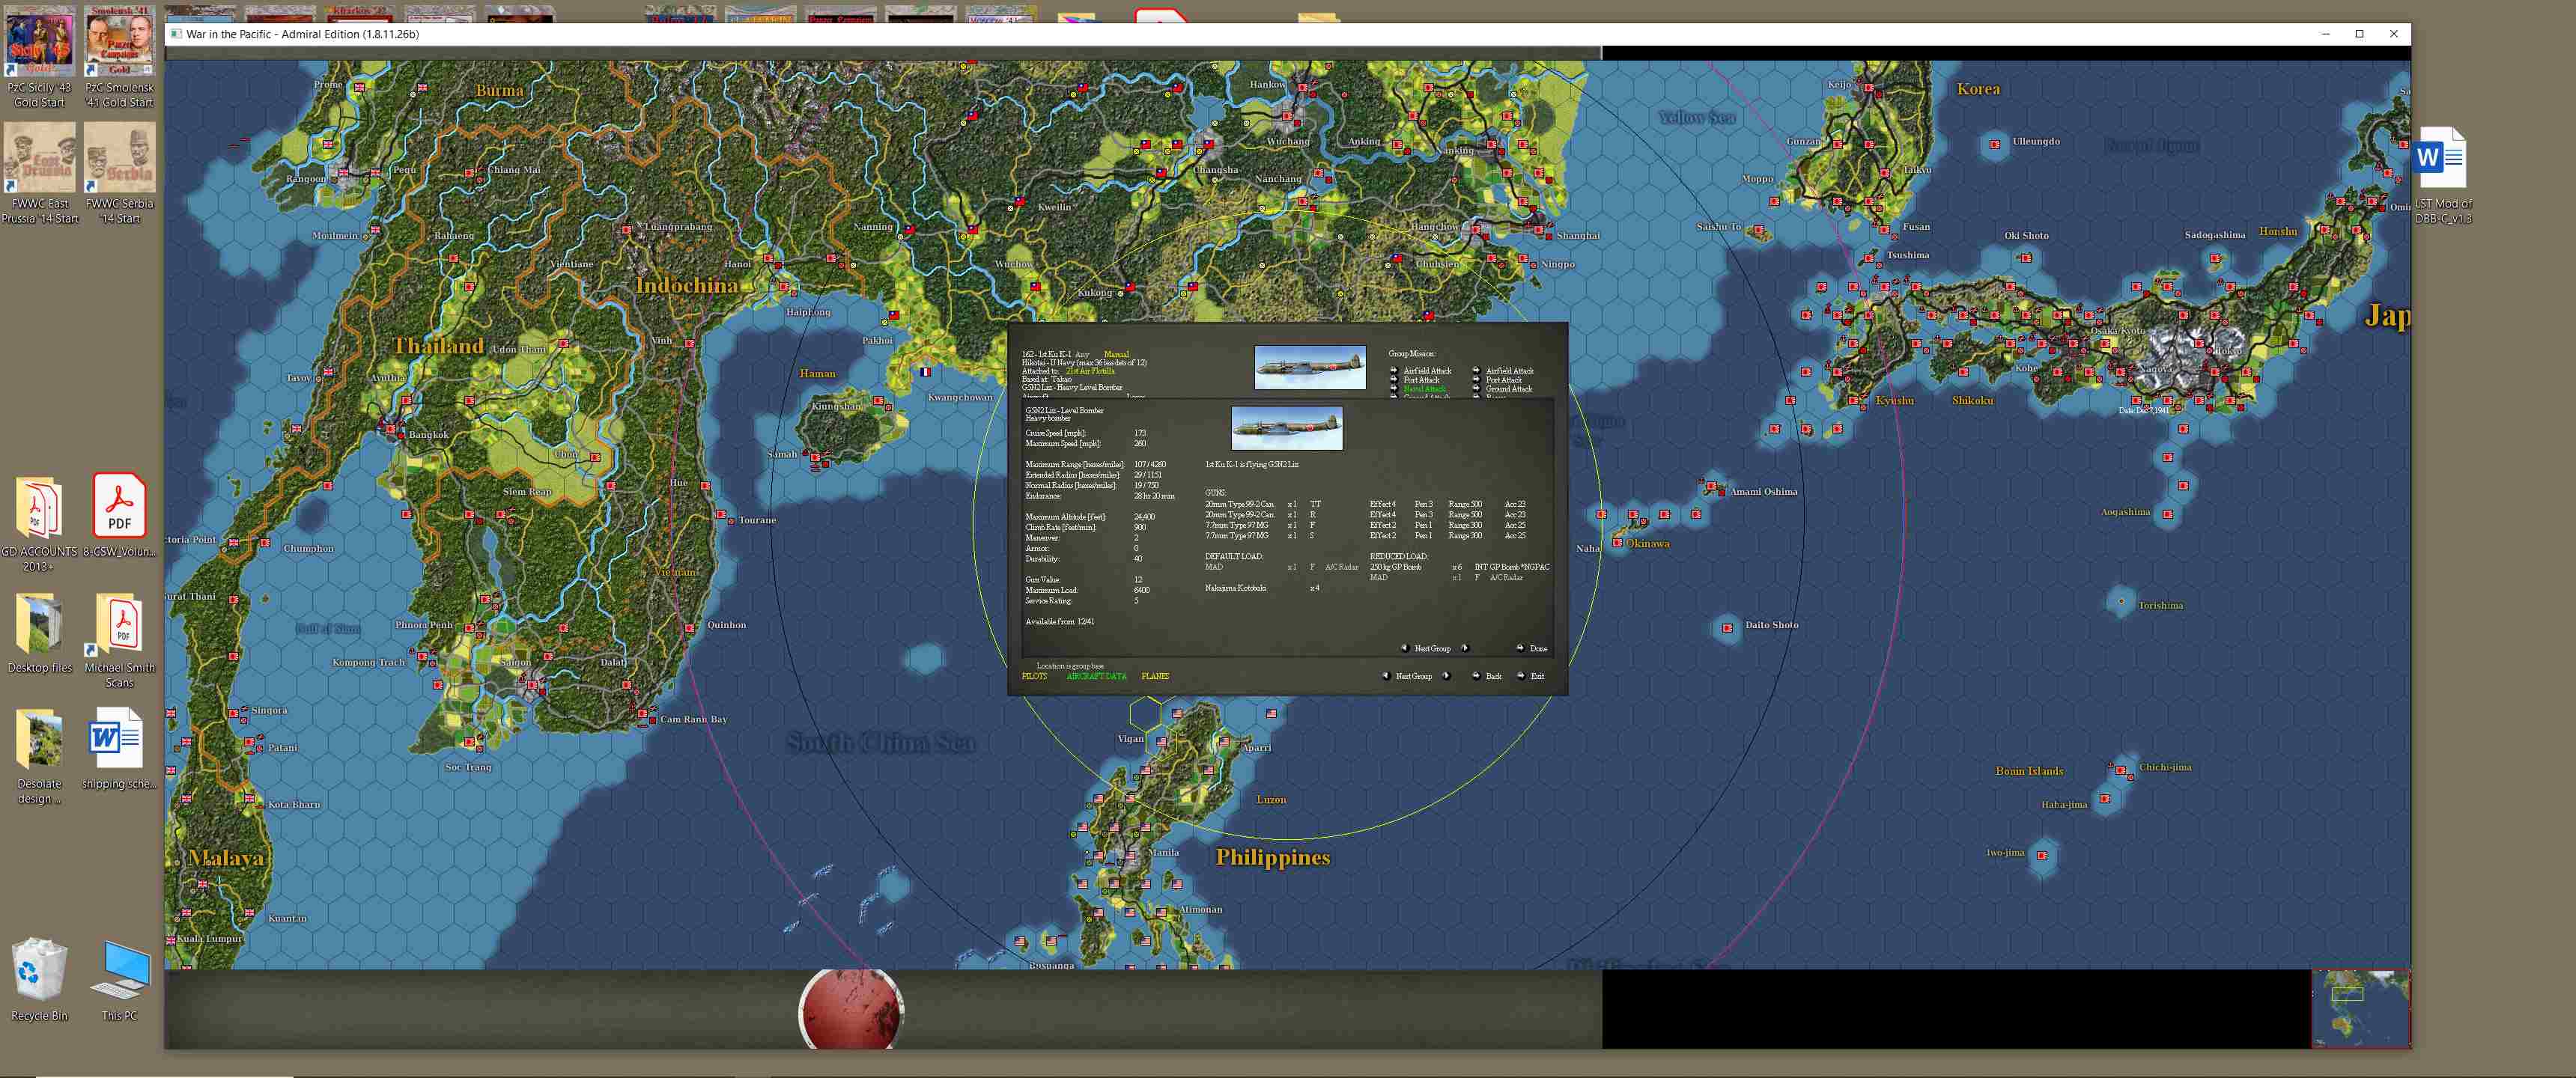Image resolution: width=2576 pixels, height=1078 pixels.
Task: Open the GD ACCOUNTS 2013+ PDF folder
Action: click(40, 523)
